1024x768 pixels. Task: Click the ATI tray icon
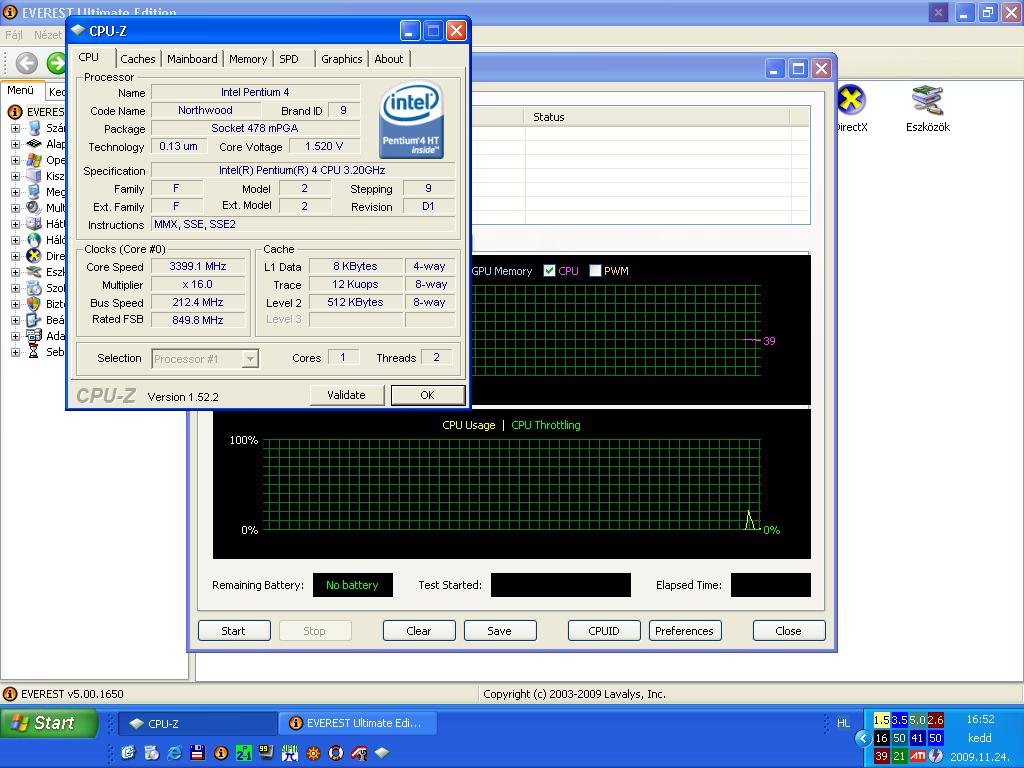pos(918,756)
